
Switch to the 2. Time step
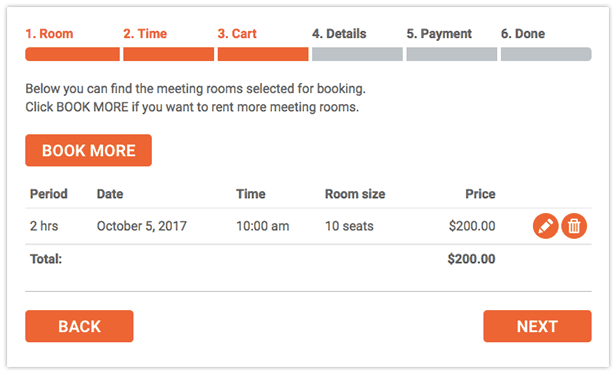[145, 34]
